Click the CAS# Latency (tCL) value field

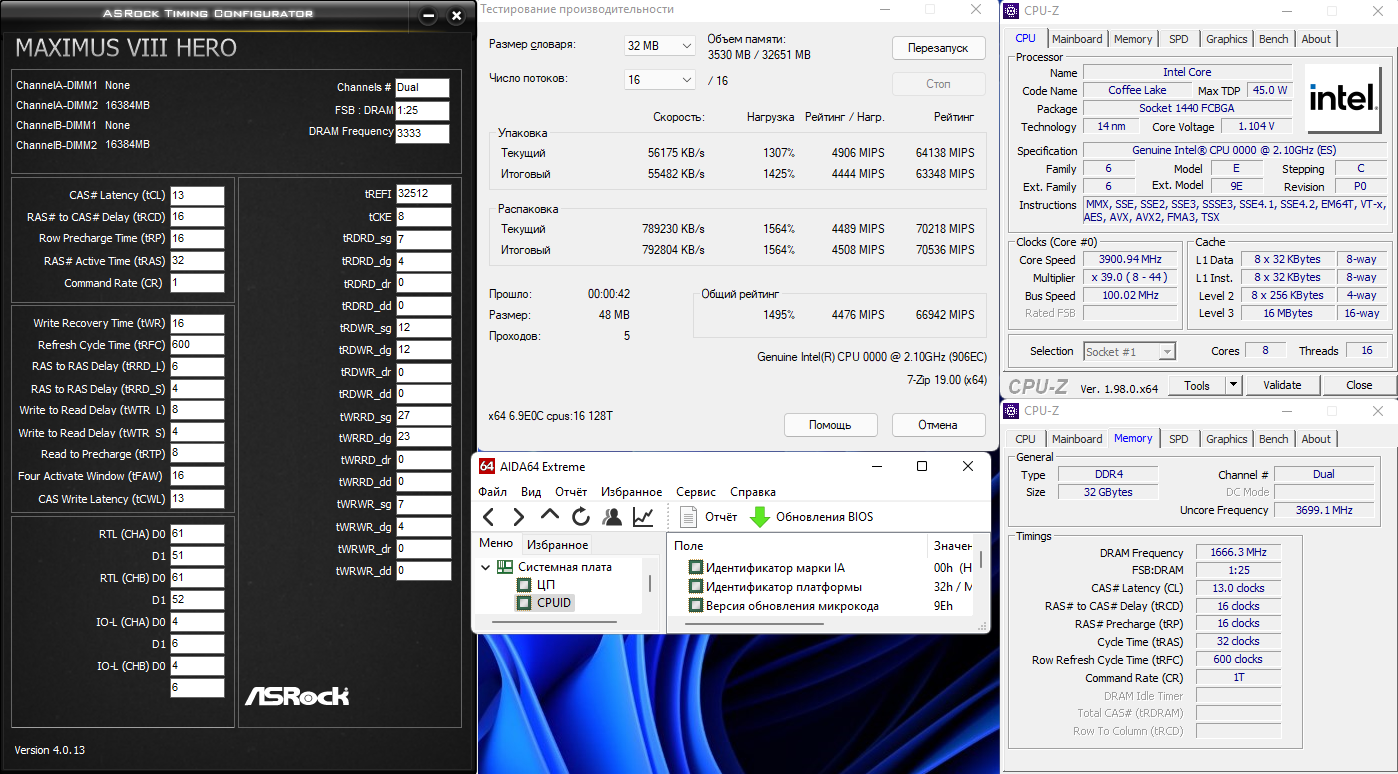[197, 195]
